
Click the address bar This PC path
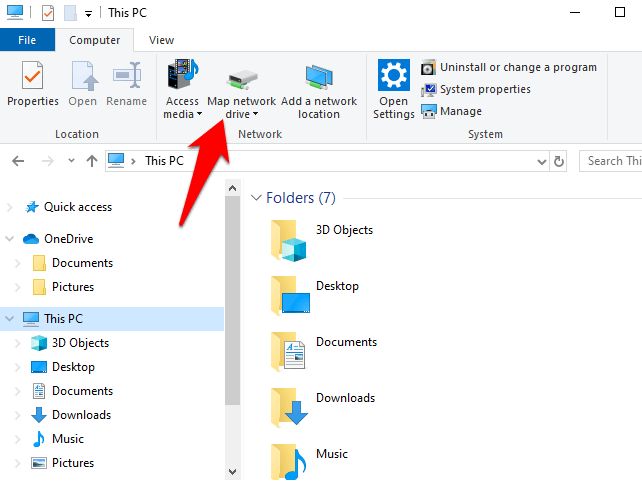coord(164,161)
